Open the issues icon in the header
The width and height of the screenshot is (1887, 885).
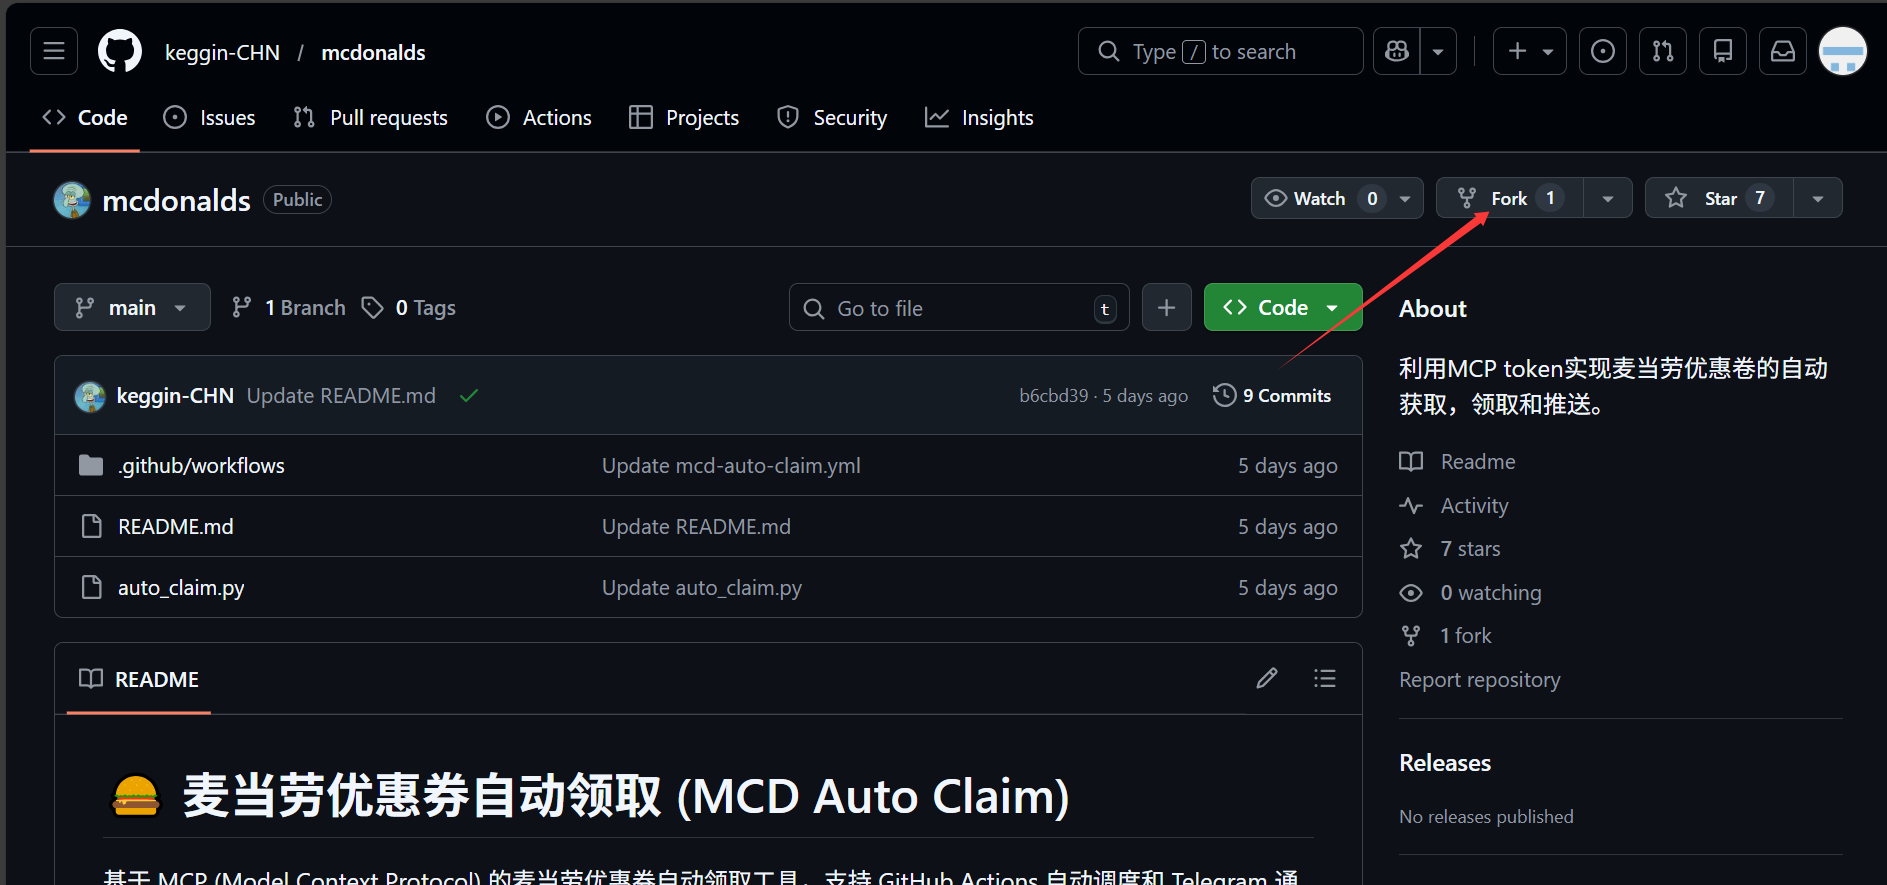[1602, 51]
